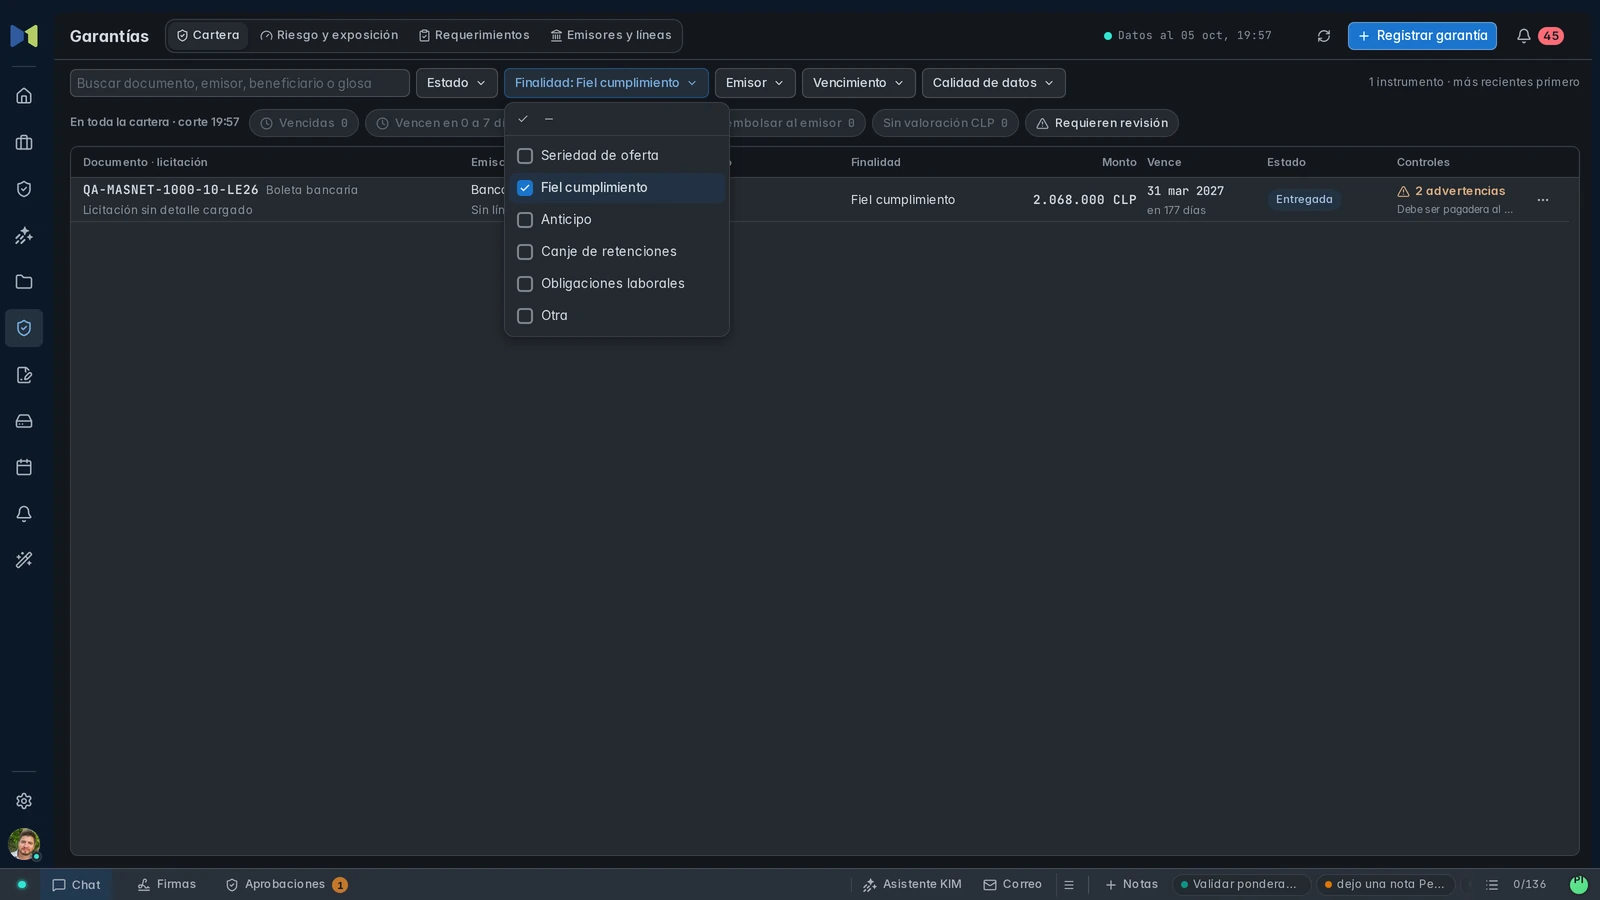Click the 2 advertencias warning text
Viewport: 1600px width, 900px height.
pos(1460,191)
